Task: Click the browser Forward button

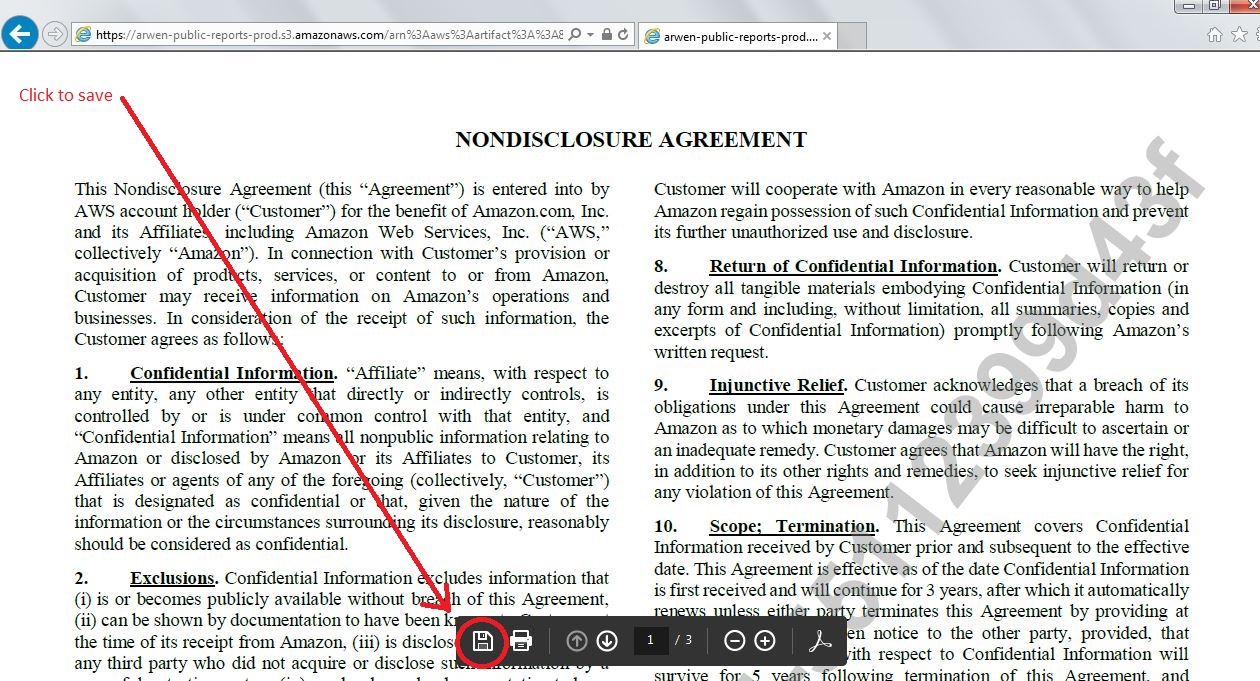Action: [56, 34]
